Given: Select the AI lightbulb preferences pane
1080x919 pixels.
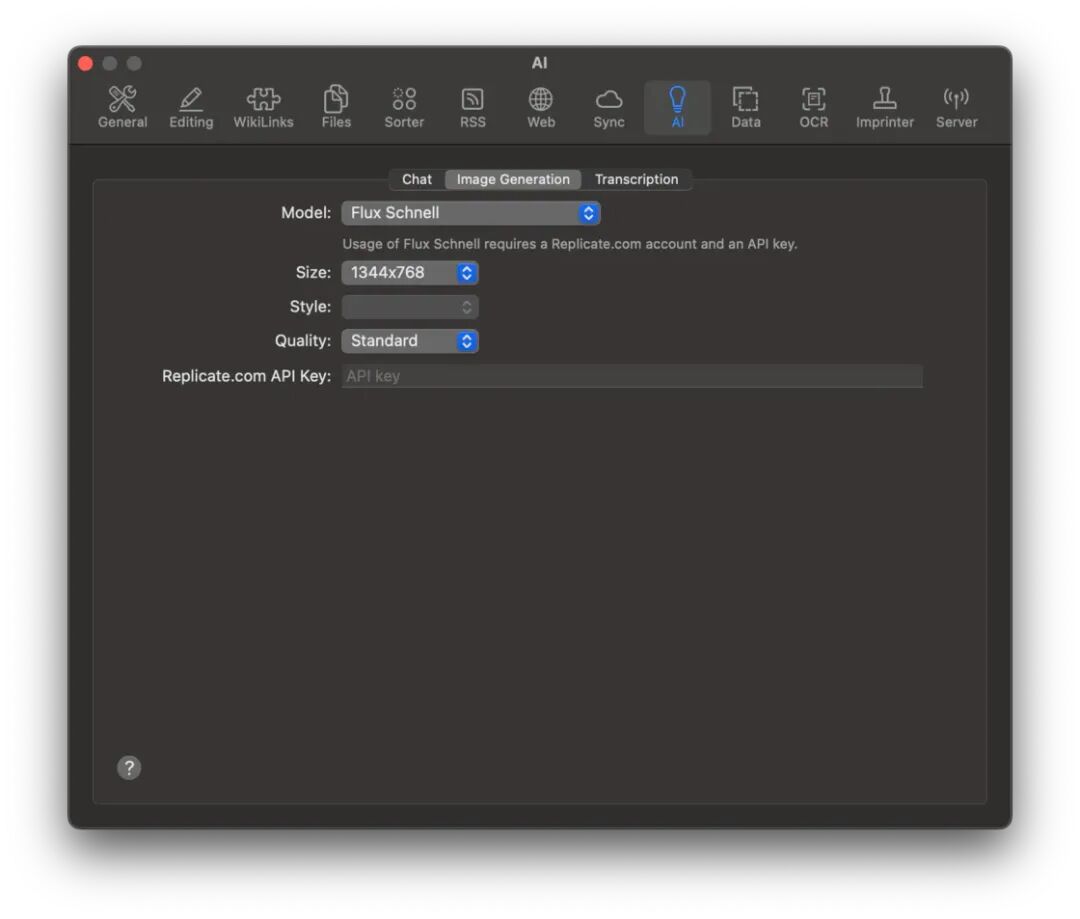Looking at the screenshot, I should click(x=677, y=107).
